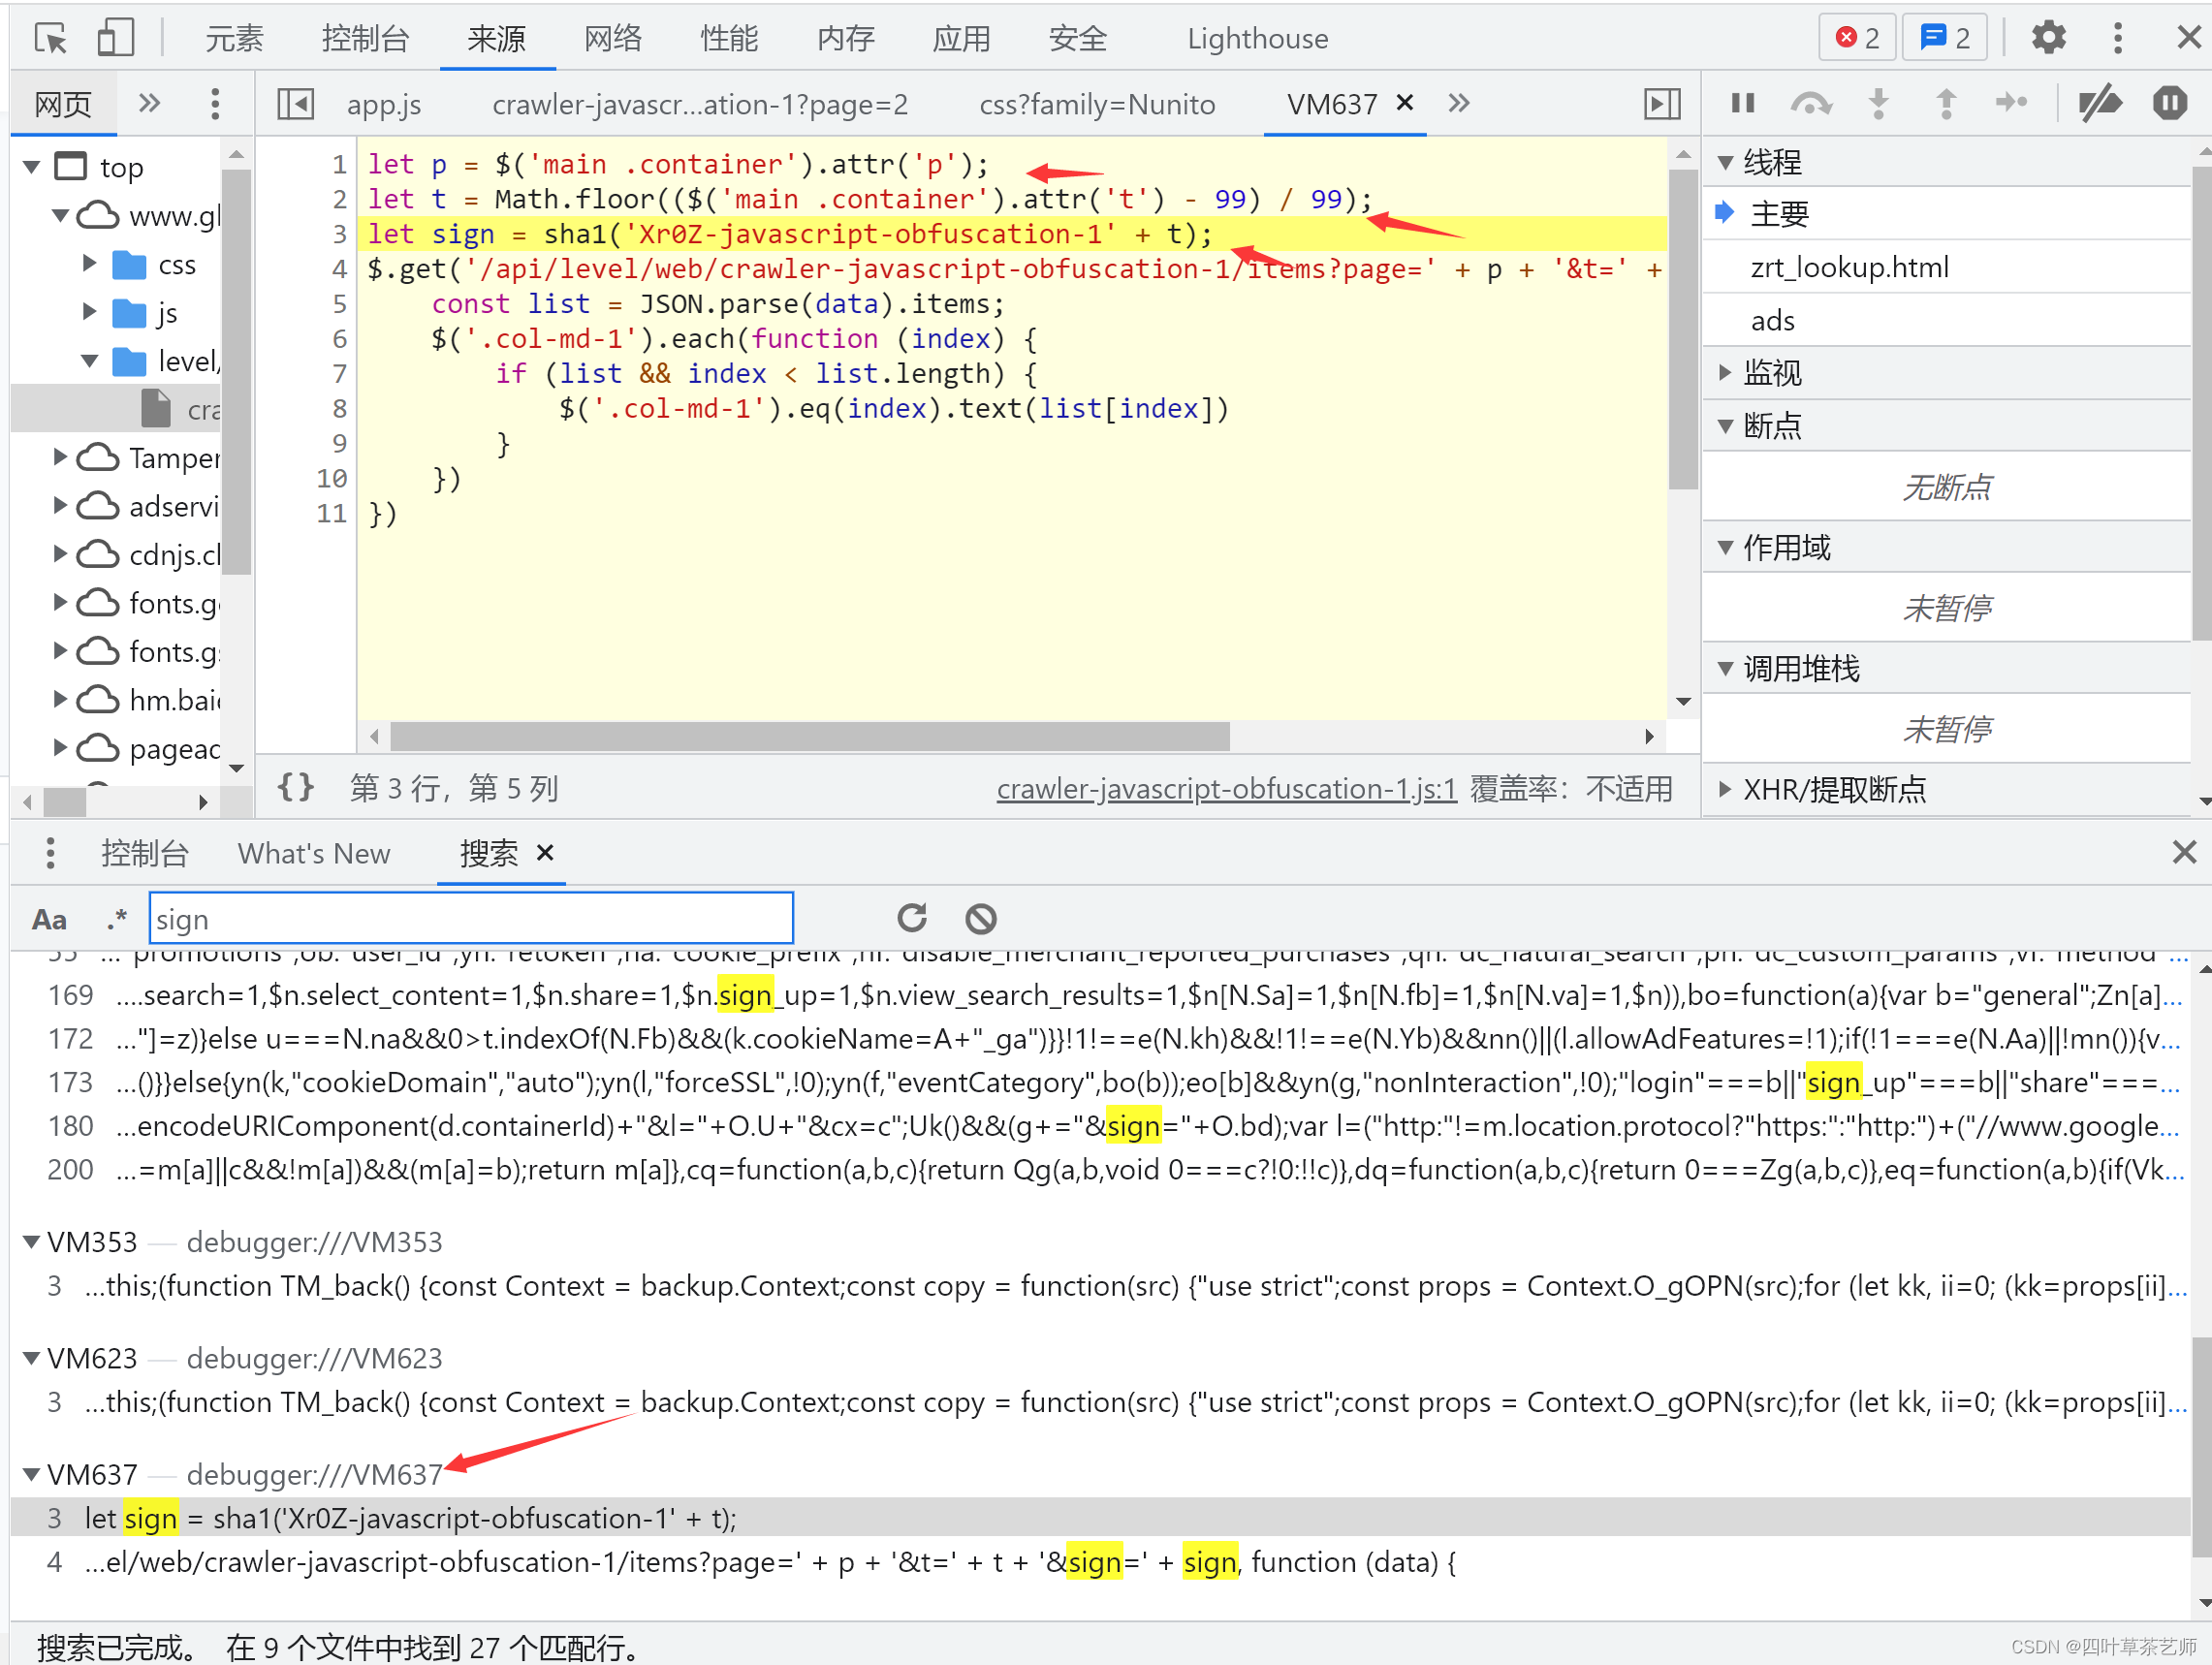Screen dimensions: 2212x1665
Task: Step out of current function
Action: [1946, 103]
